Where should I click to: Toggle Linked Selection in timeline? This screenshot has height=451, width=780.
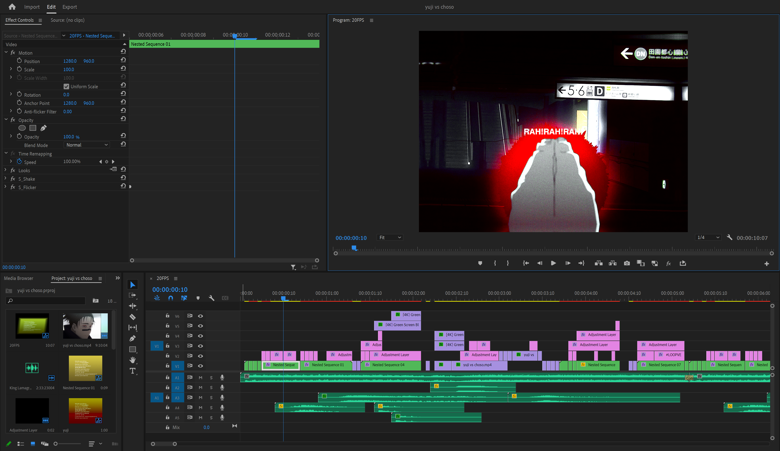pyautogui.click(x=184, y=298)
